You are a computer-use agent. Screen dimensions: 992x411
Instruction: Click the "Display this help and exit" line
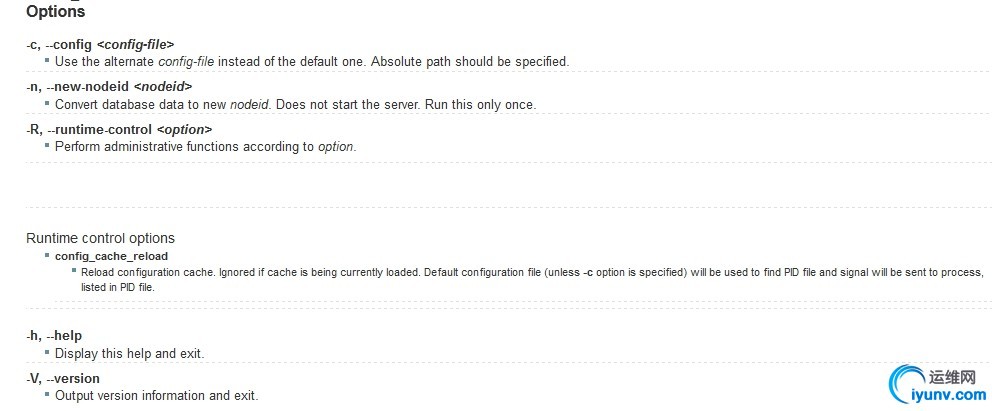pyautogui.click(x=129, y=353)
